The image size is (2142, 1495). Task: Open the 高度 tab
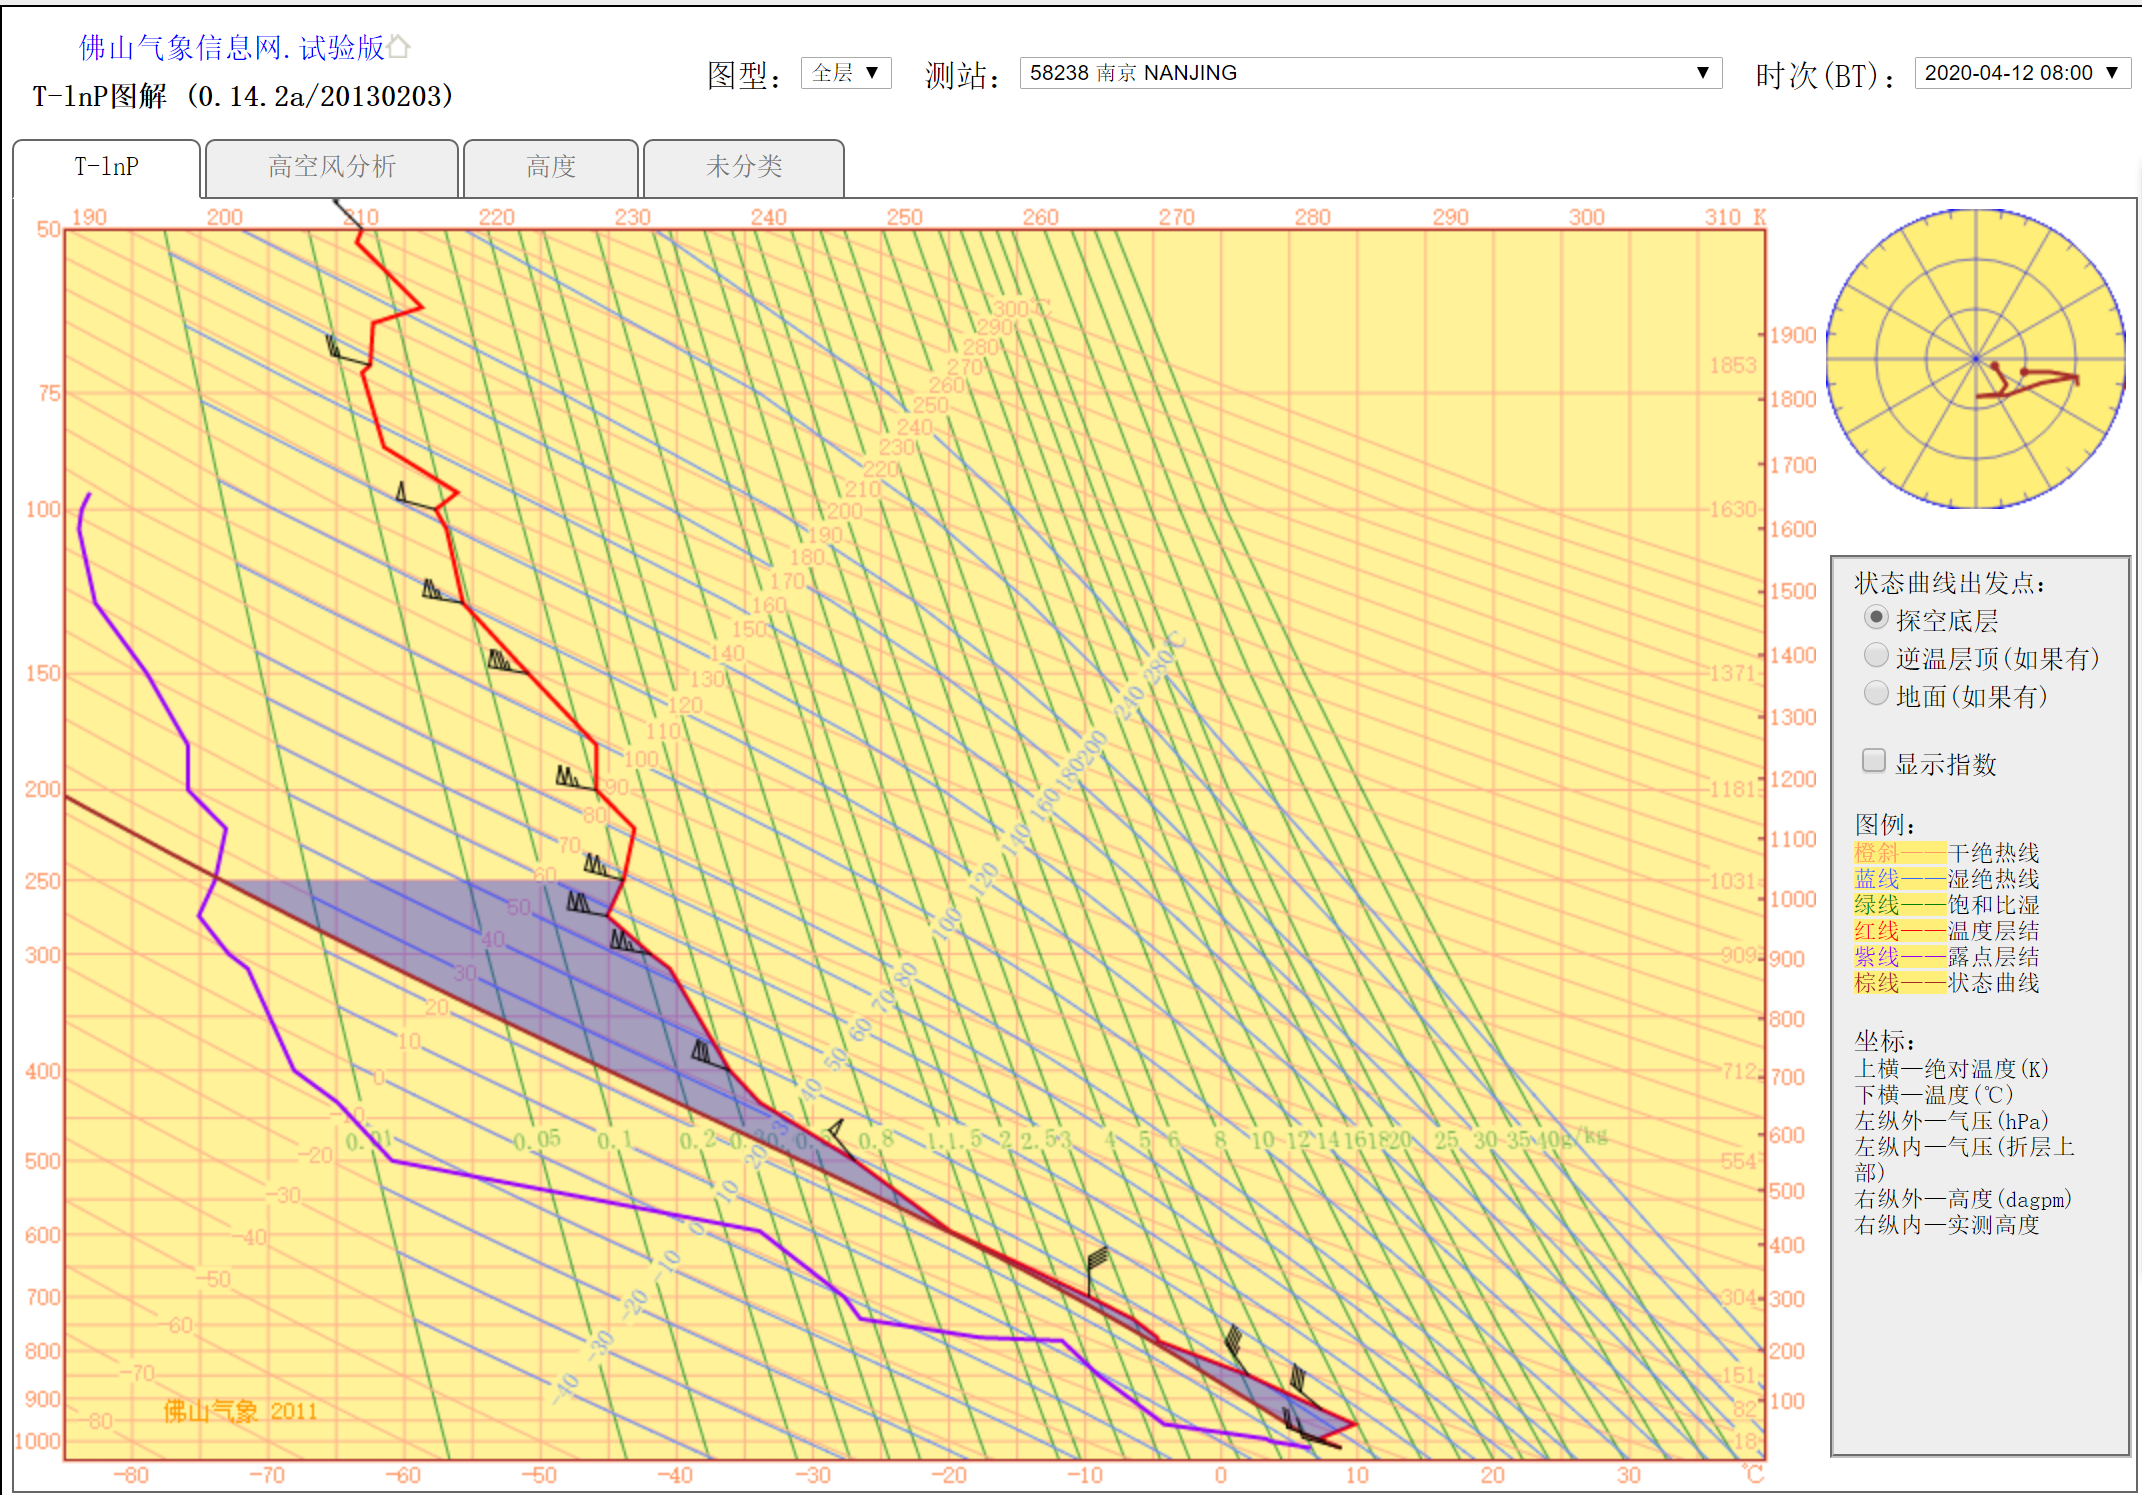click(551, 167)
